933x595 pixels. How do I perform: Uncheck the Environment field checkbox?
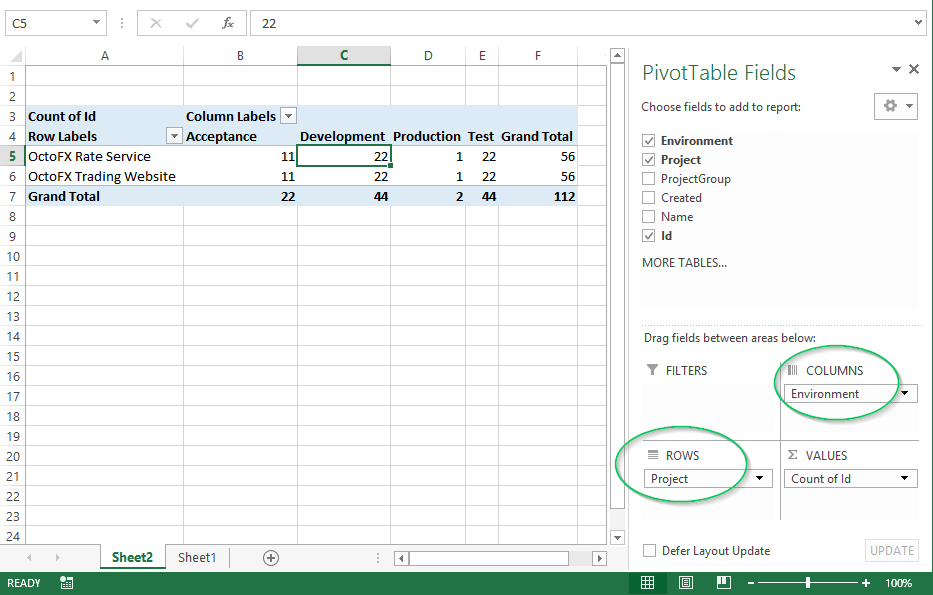click(649, 141)
